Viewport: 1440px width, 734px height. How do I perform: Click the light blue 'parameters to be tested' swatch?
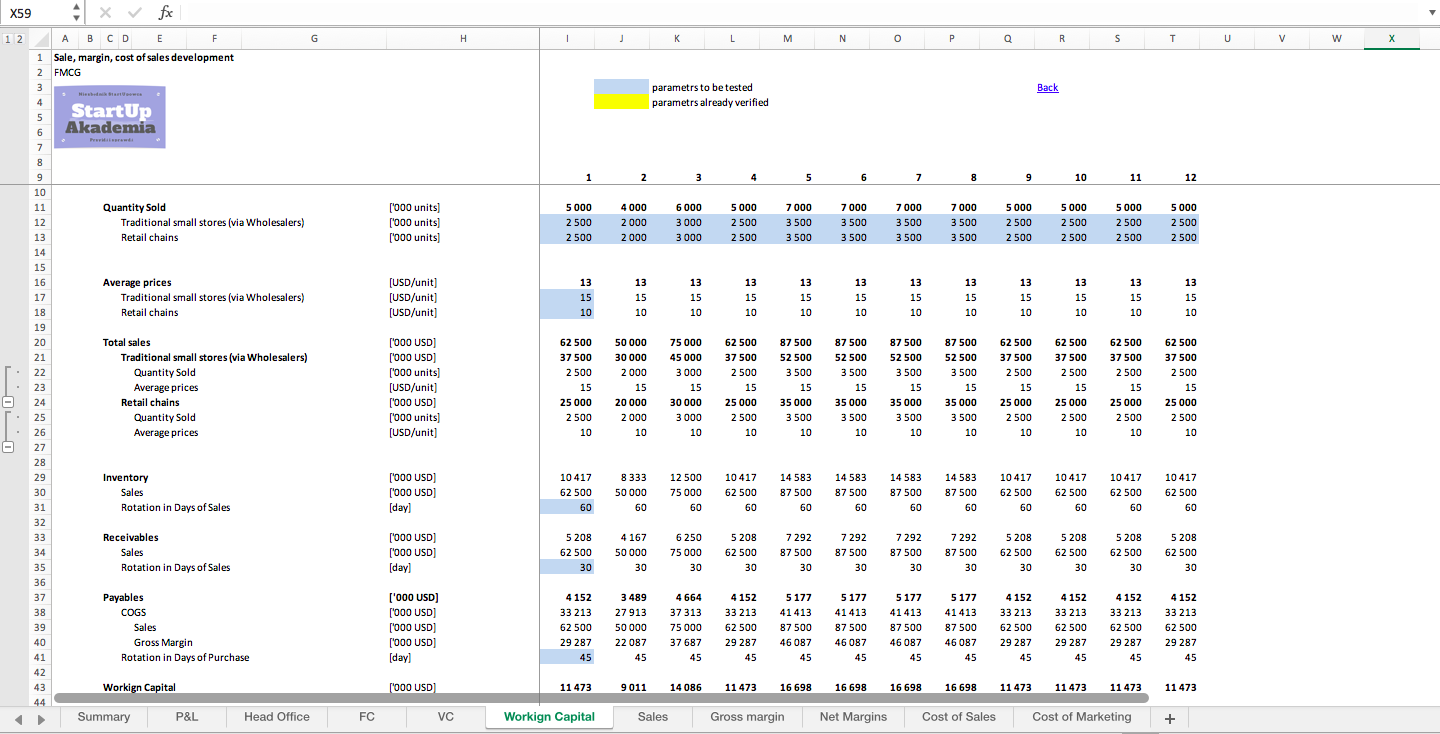(621, 87)
